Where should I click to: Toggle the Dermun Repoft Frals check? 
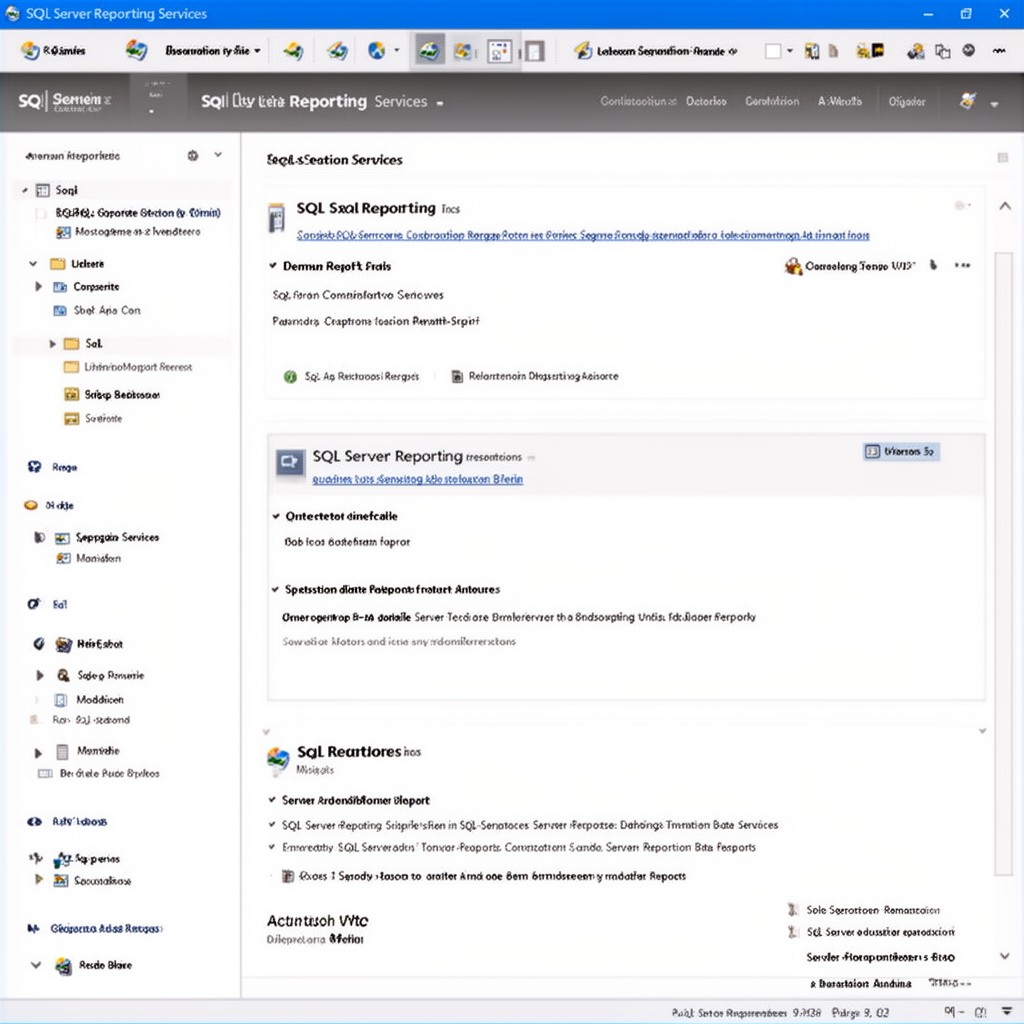click(272, 266)
